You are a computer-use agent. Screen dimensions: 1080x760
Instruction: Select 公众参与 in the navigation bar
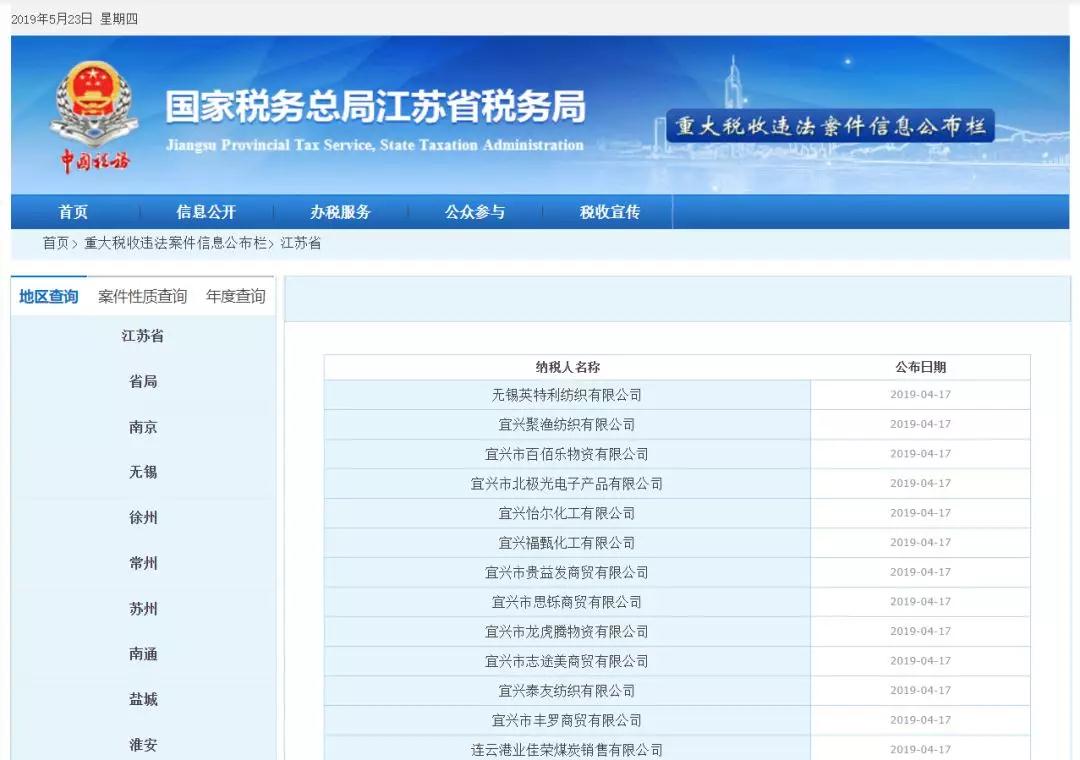point(475,212)
